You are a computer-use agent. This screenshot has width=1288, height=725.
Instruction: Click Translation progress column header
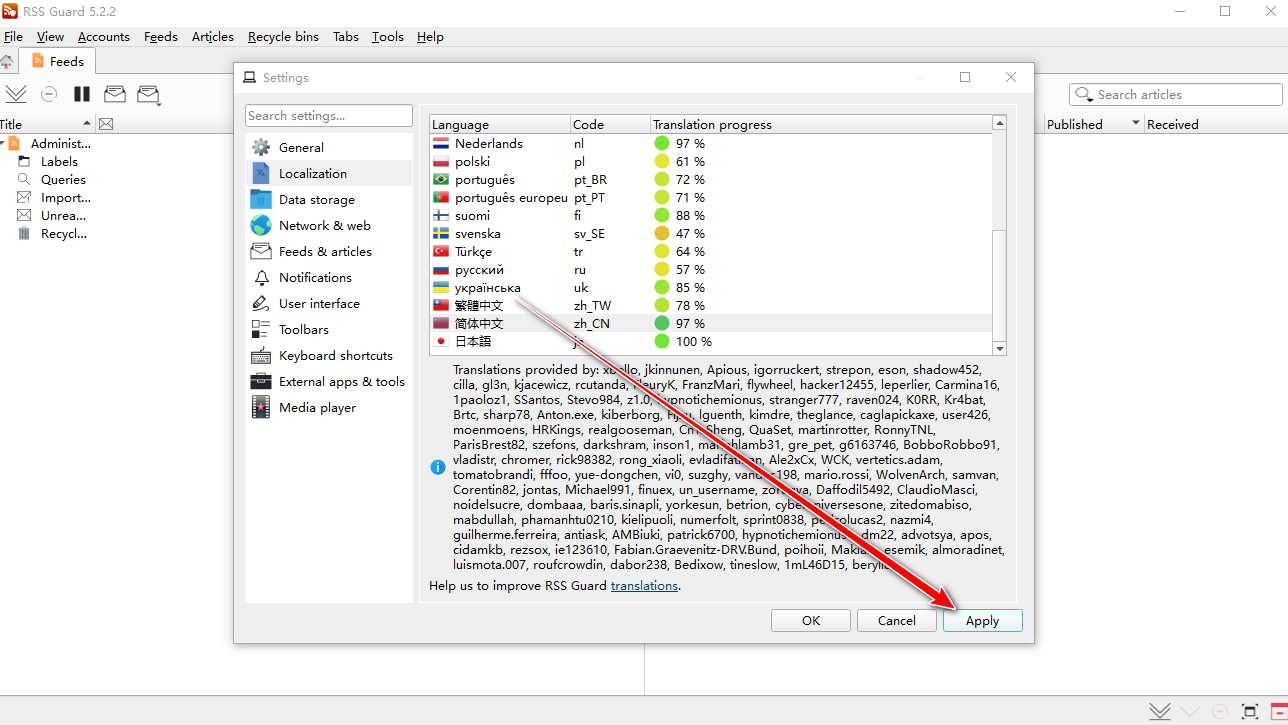(821, 124)
